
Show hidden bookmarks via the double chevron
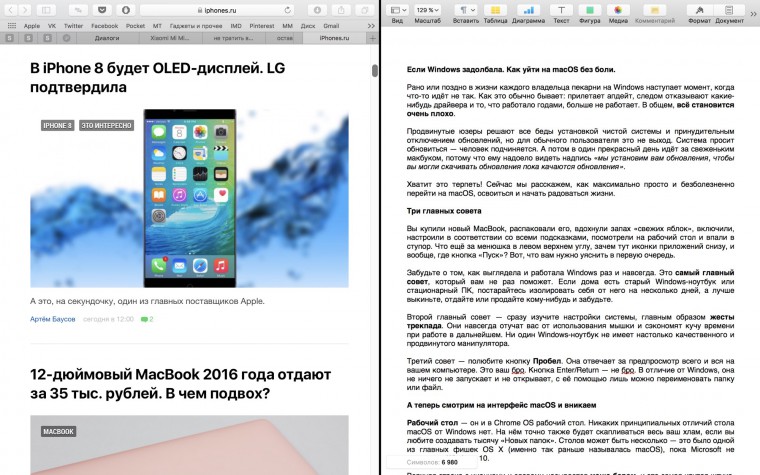pyautogui.click(x=371, y=26)
